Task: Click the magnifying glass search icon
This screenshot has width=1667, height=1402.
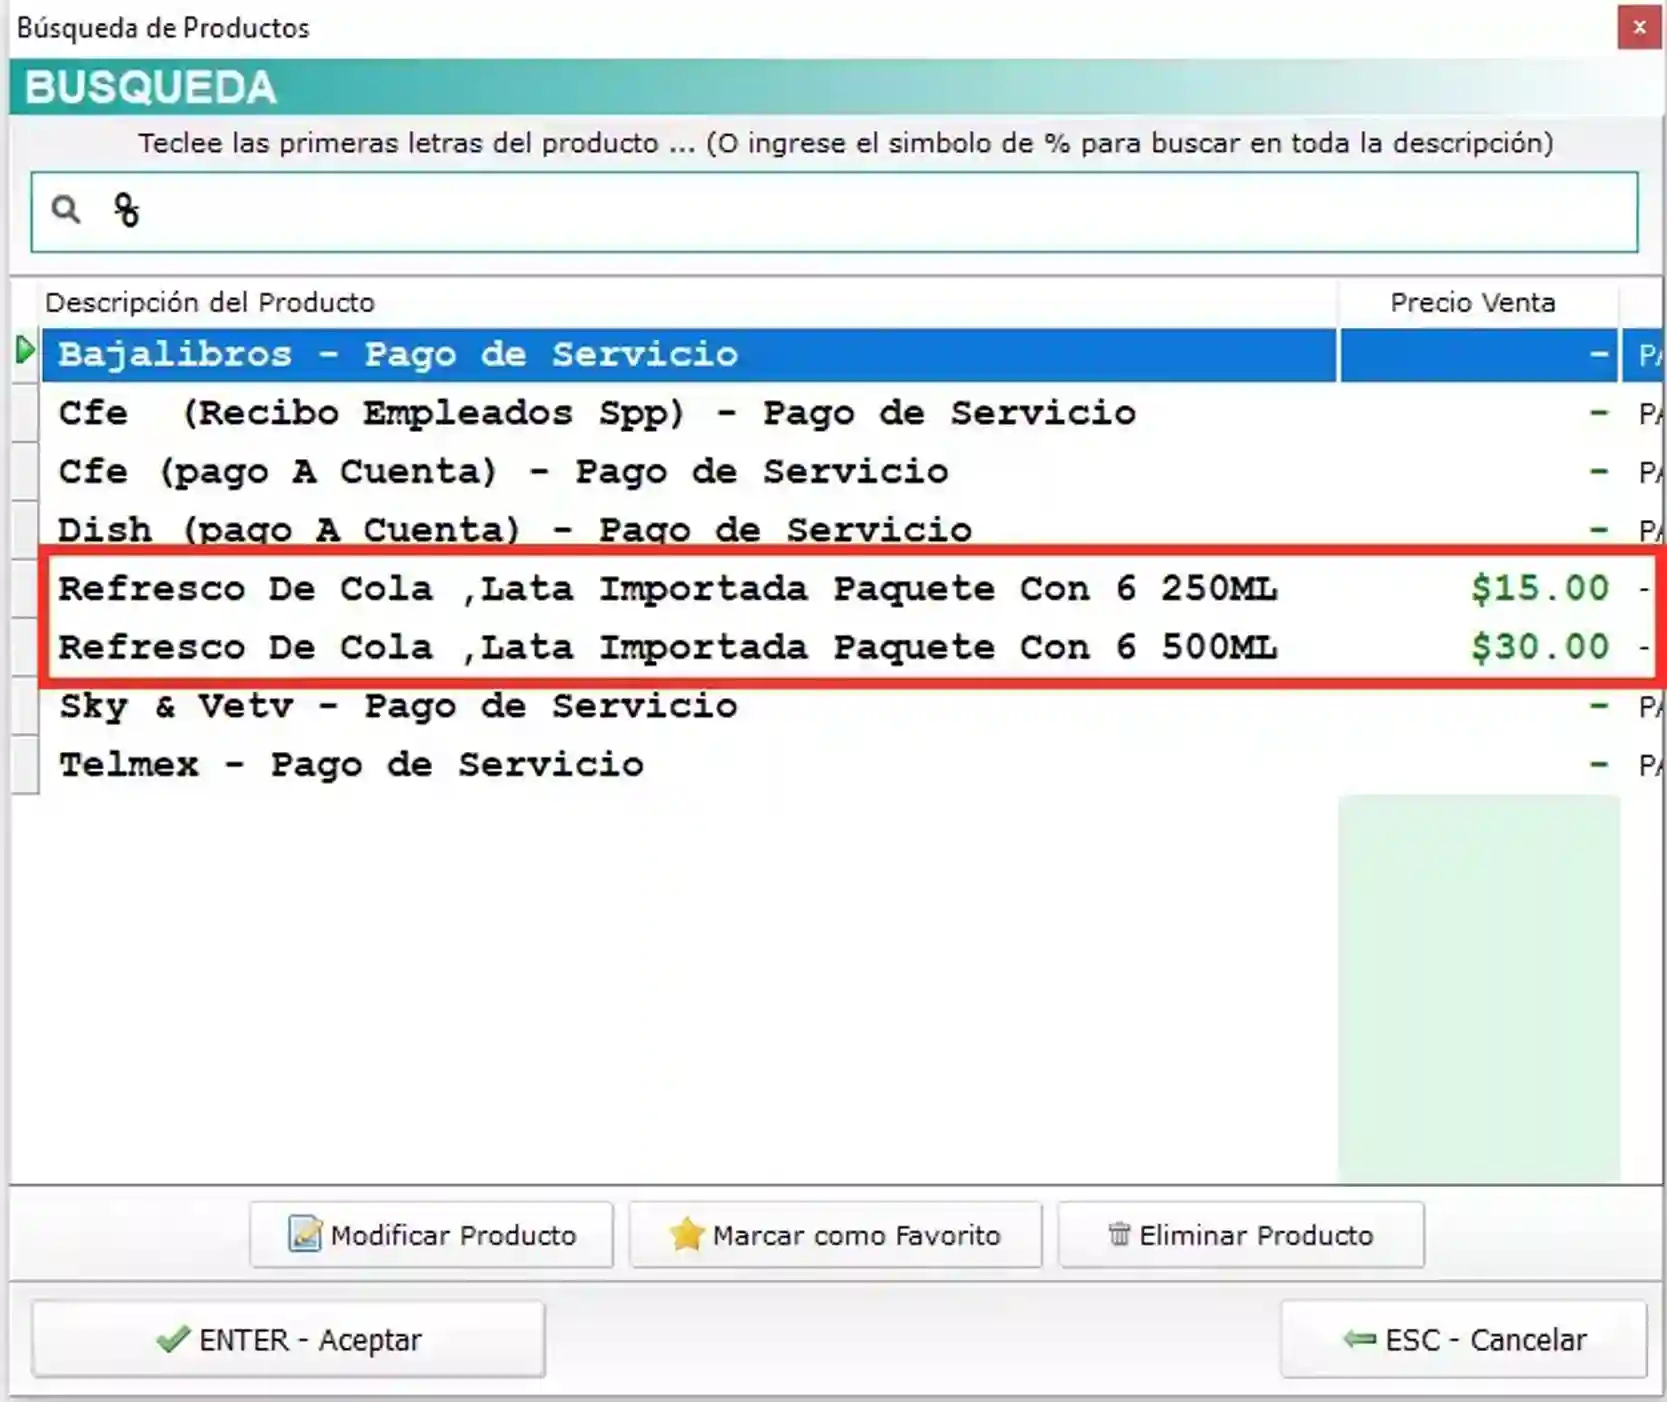Action: (x=66, y=209)
